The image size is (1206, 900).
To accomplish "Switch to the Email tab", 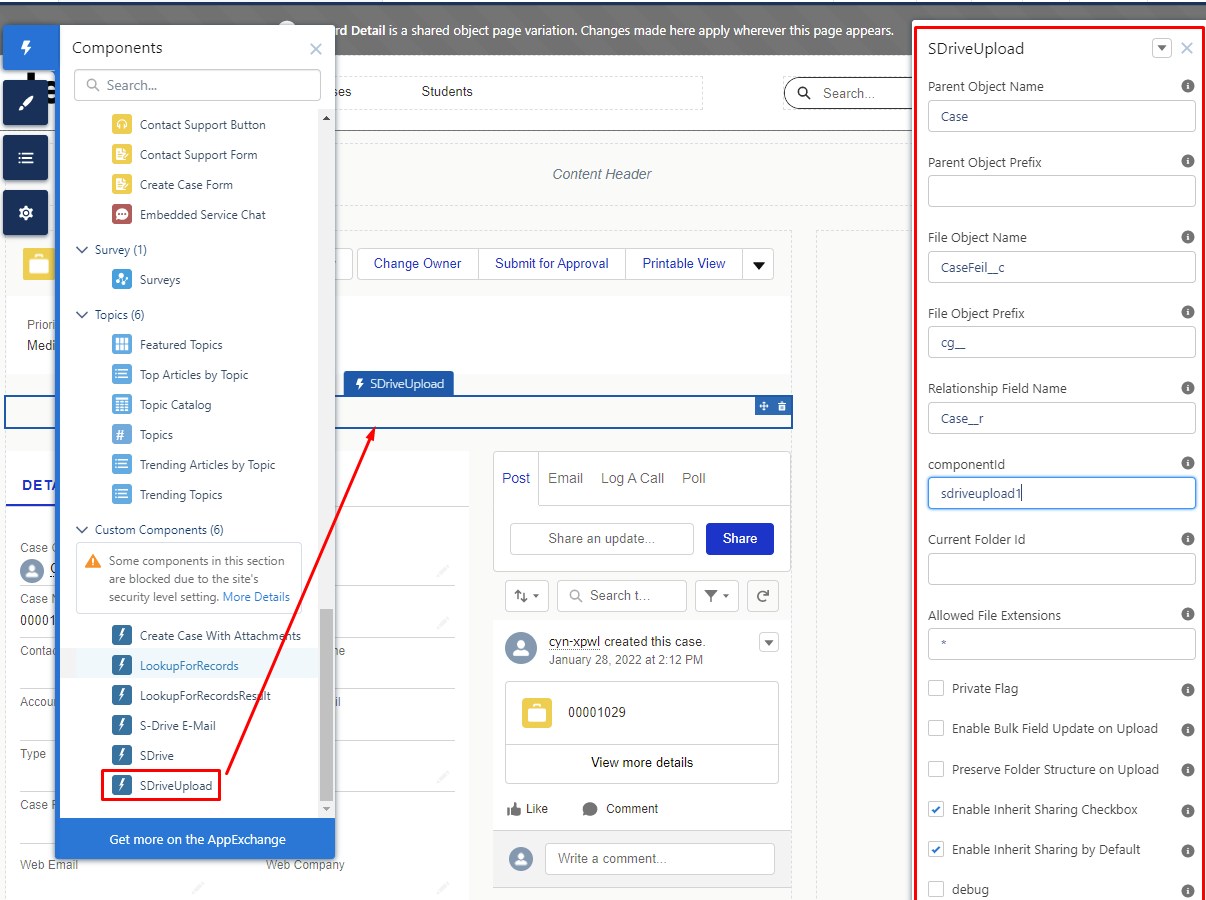I will coord(565,478).
